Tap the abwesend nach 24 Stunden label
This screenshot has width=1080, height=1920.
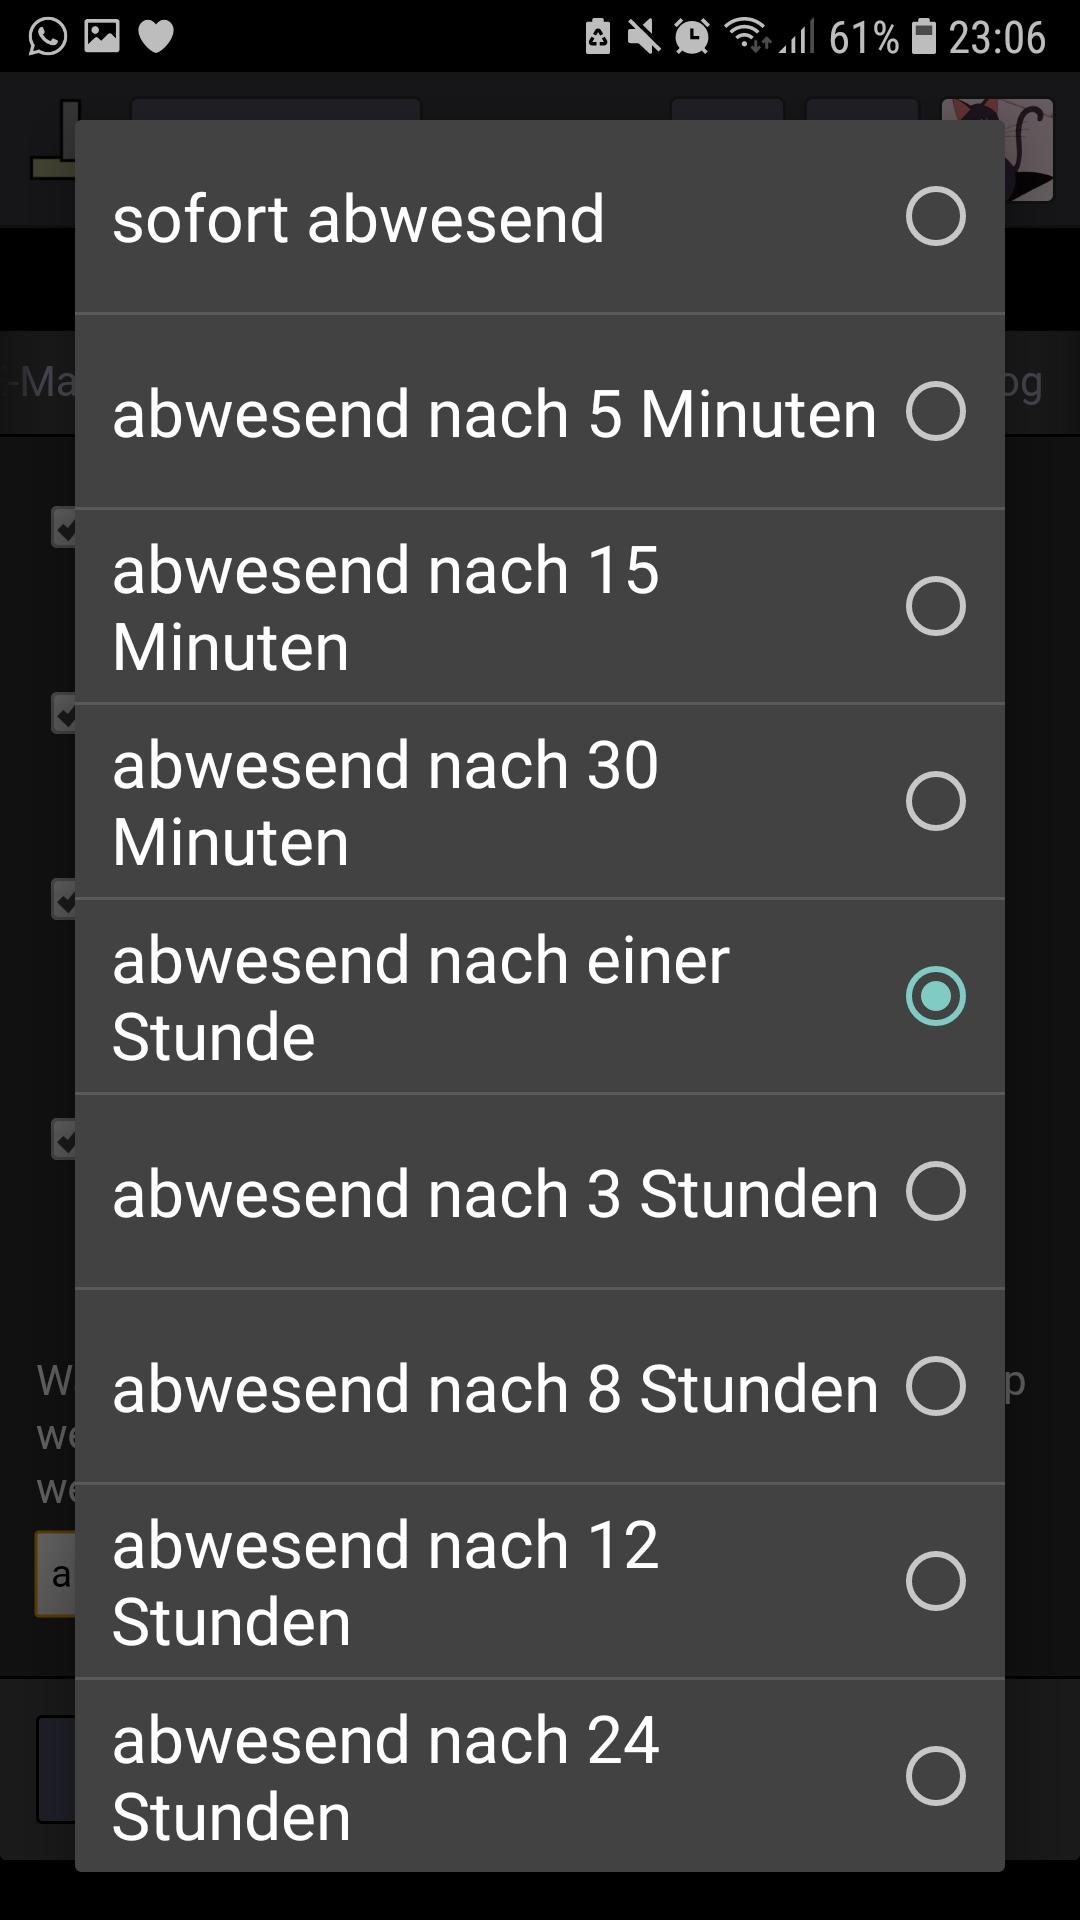click(385, 1778)
